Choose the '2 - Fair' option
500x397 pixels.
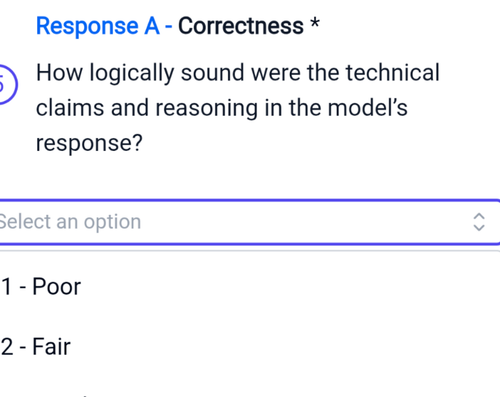tap(249, 347)
